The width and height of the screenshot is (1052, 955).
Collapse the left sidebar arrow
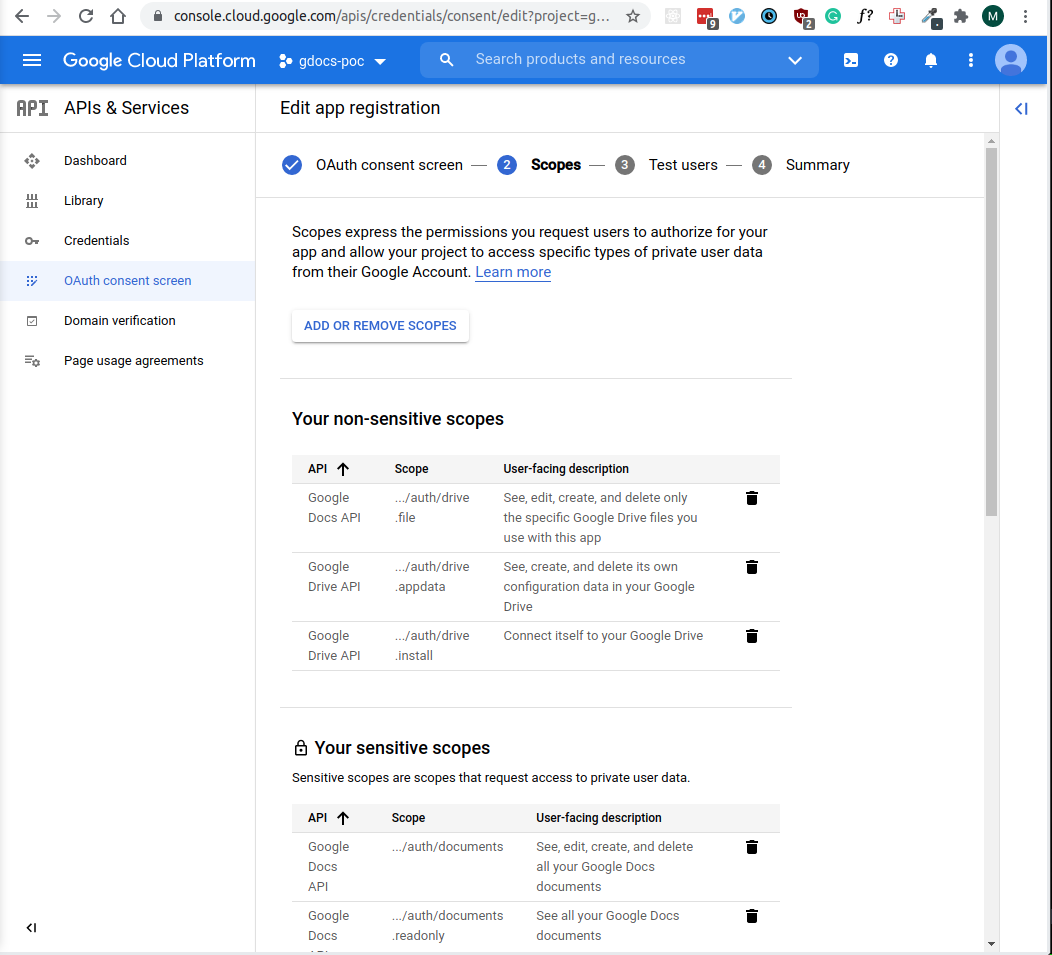pos(31,927)
